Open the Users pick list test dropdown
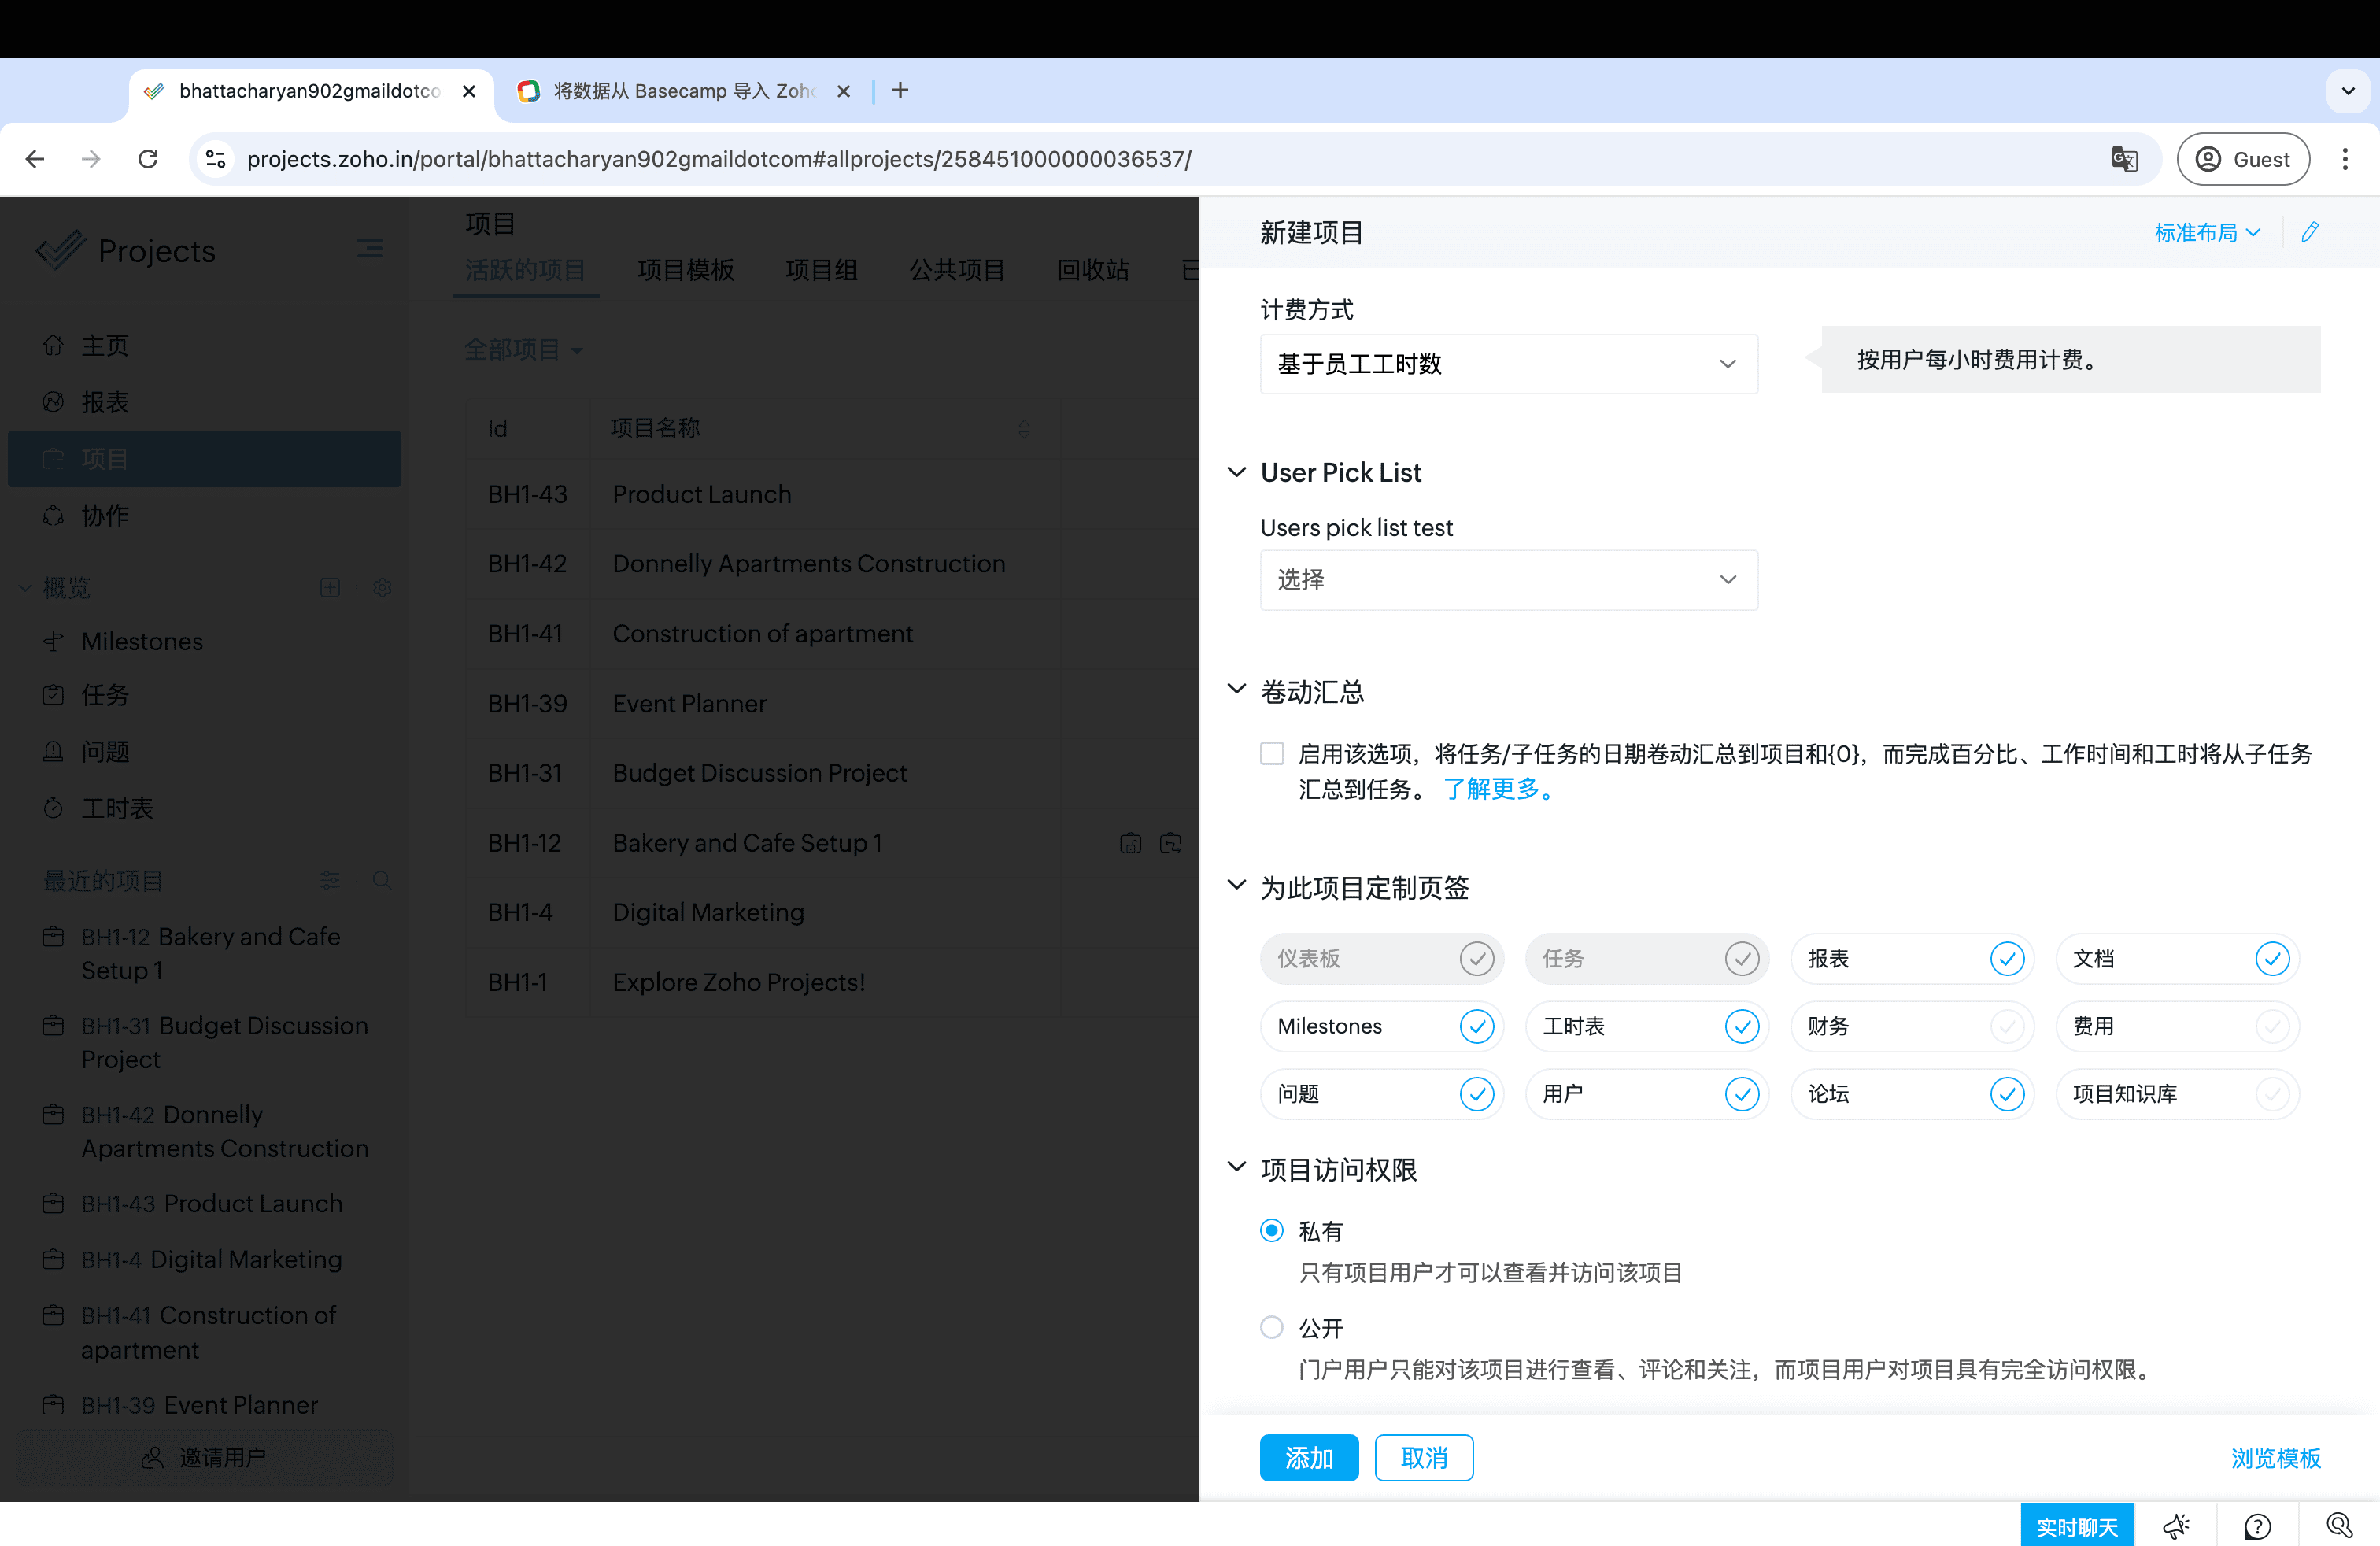2380x1546 pixels. [1508, 580]
